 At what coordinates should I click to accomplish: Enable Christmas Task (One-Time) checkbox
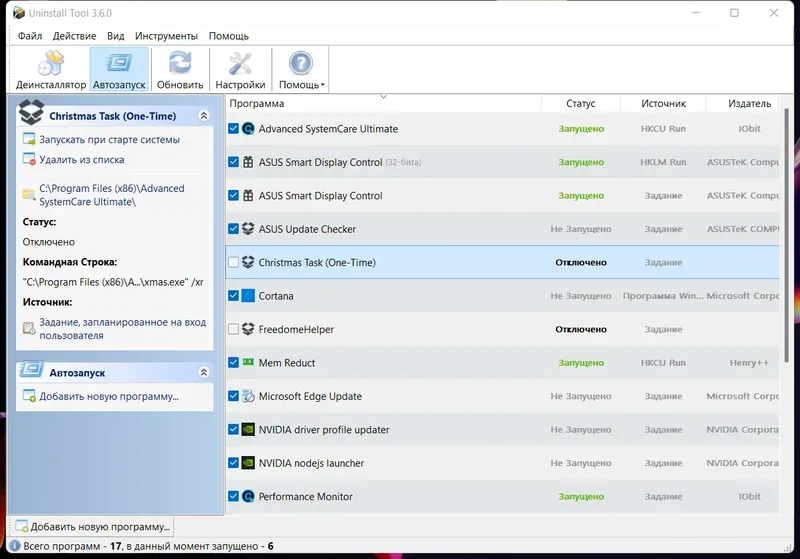233,262
